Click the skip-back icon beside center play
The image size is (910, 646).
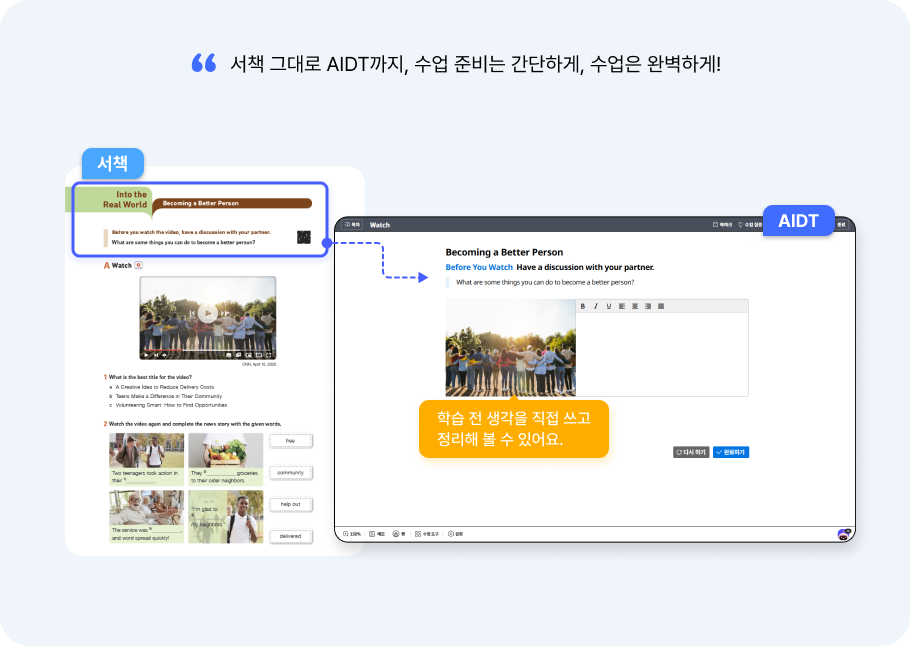pos(191,313)
